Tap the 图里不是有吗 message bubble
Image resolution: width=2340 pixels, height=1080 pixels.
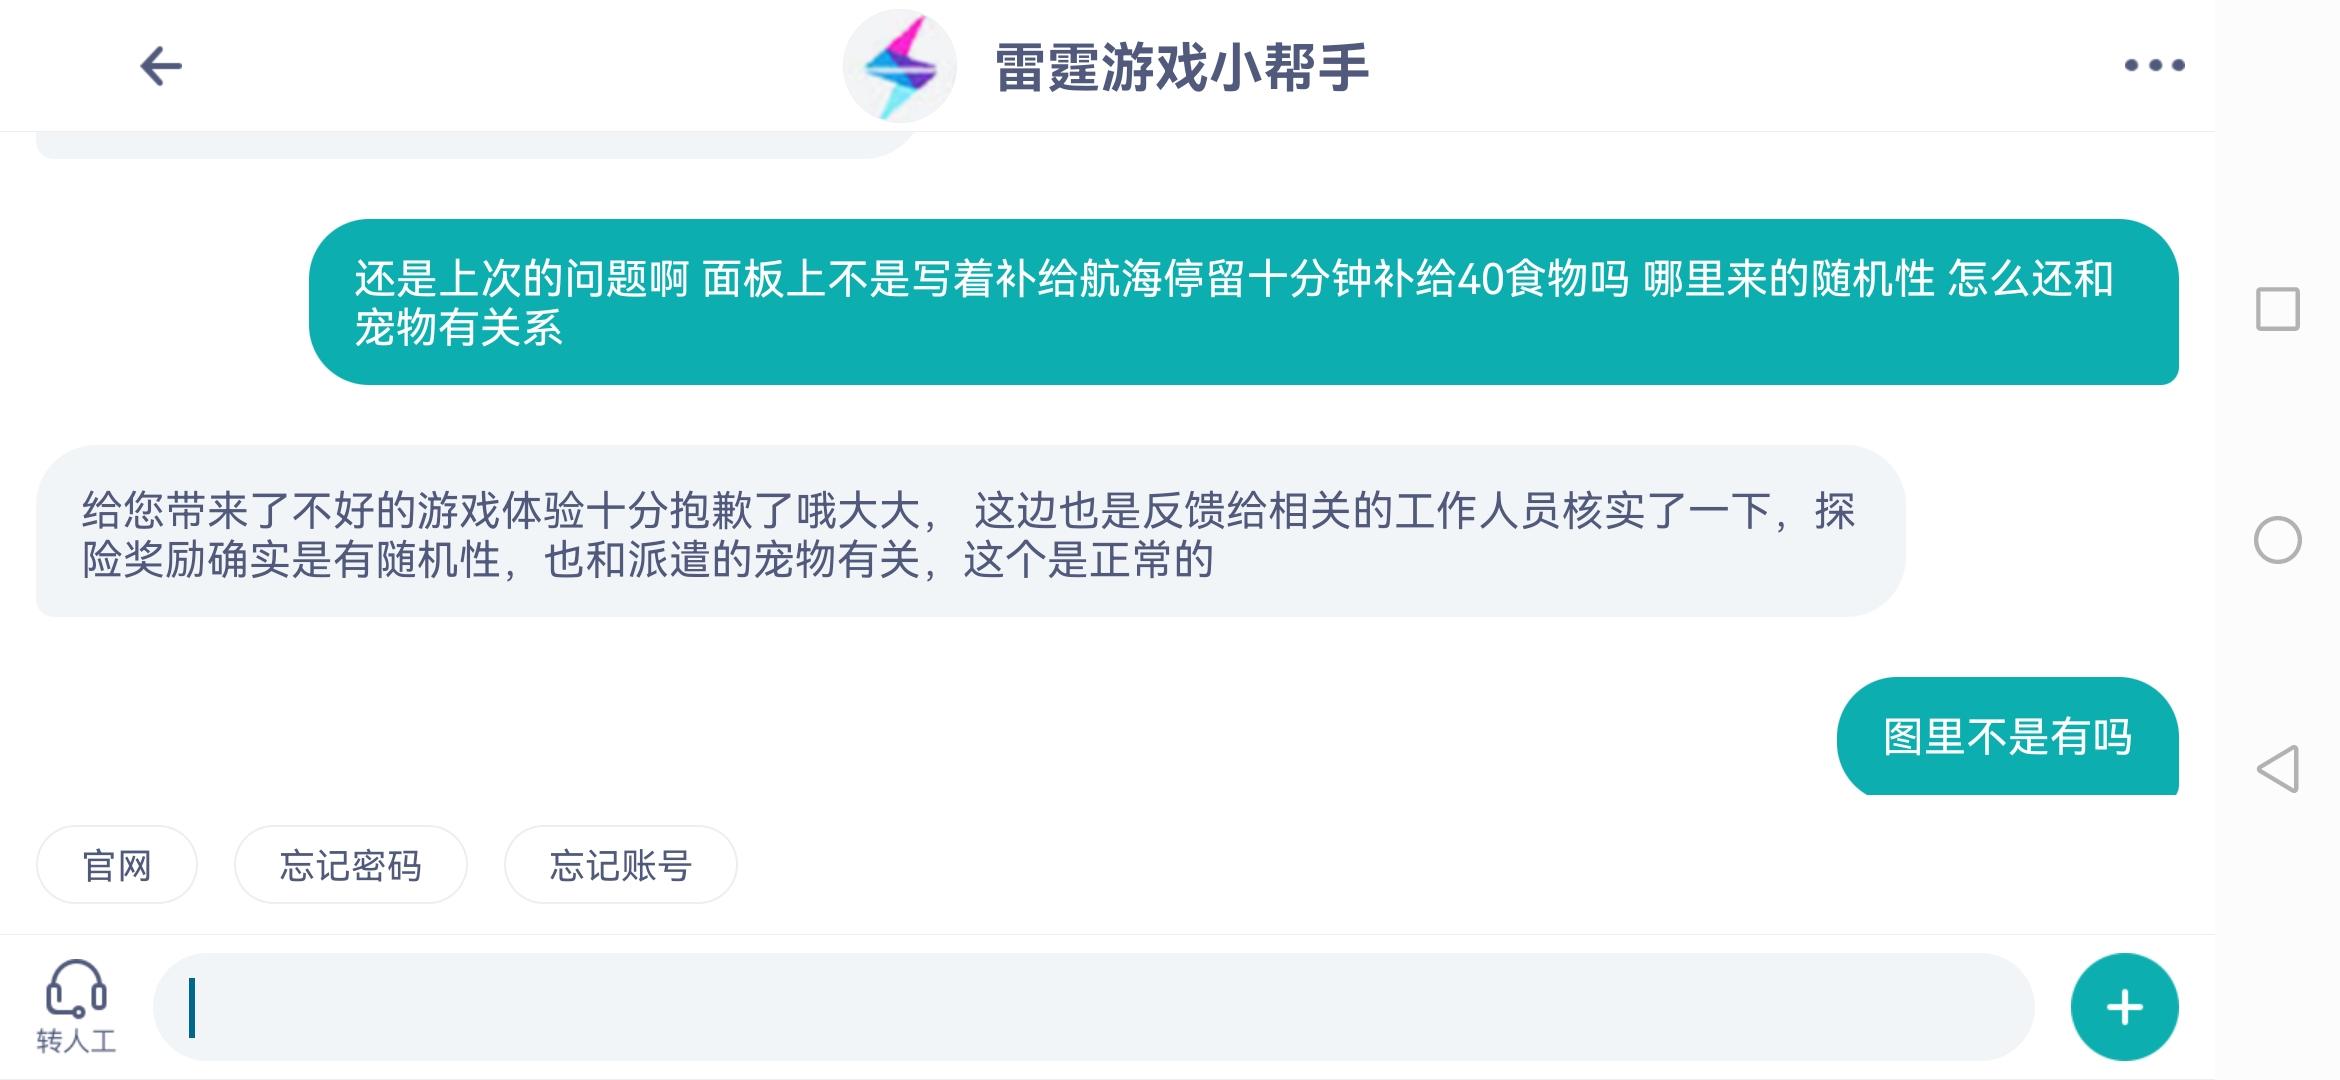tap(2007, 737)
